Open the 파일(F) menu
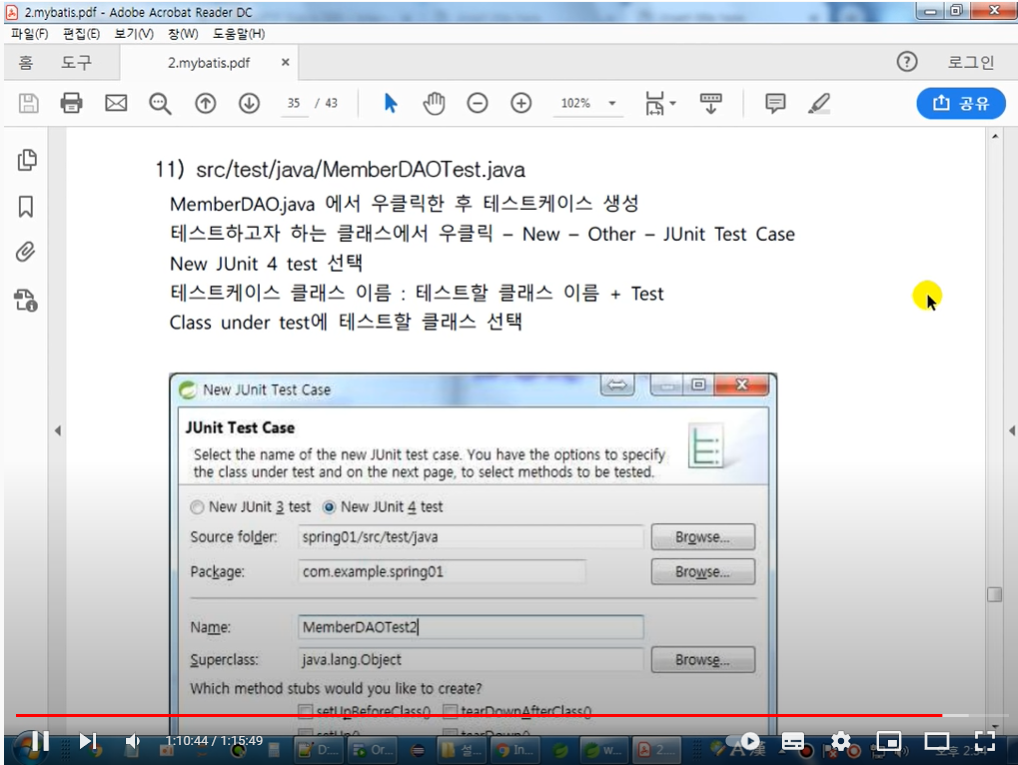Image resolution: width=1018 pixels, height=765 pixels. (29, 34)
